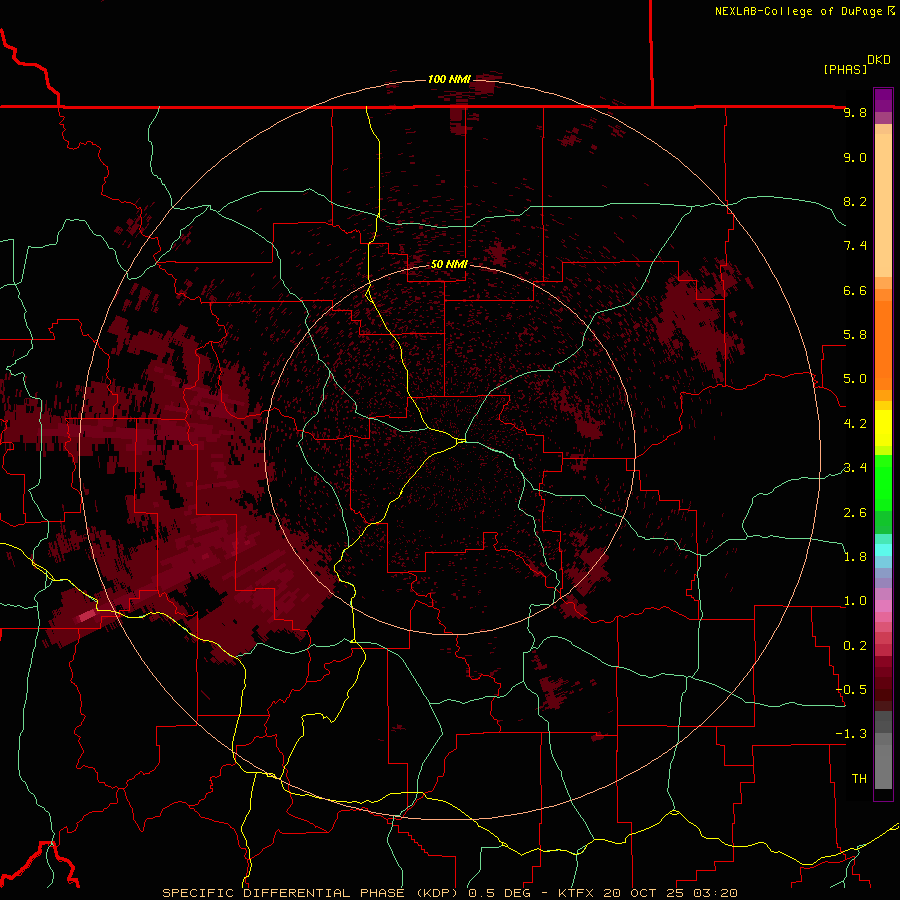Click the 6.6 legend value
The height and width of the screenshot is (900, 900).
point(855,290)
